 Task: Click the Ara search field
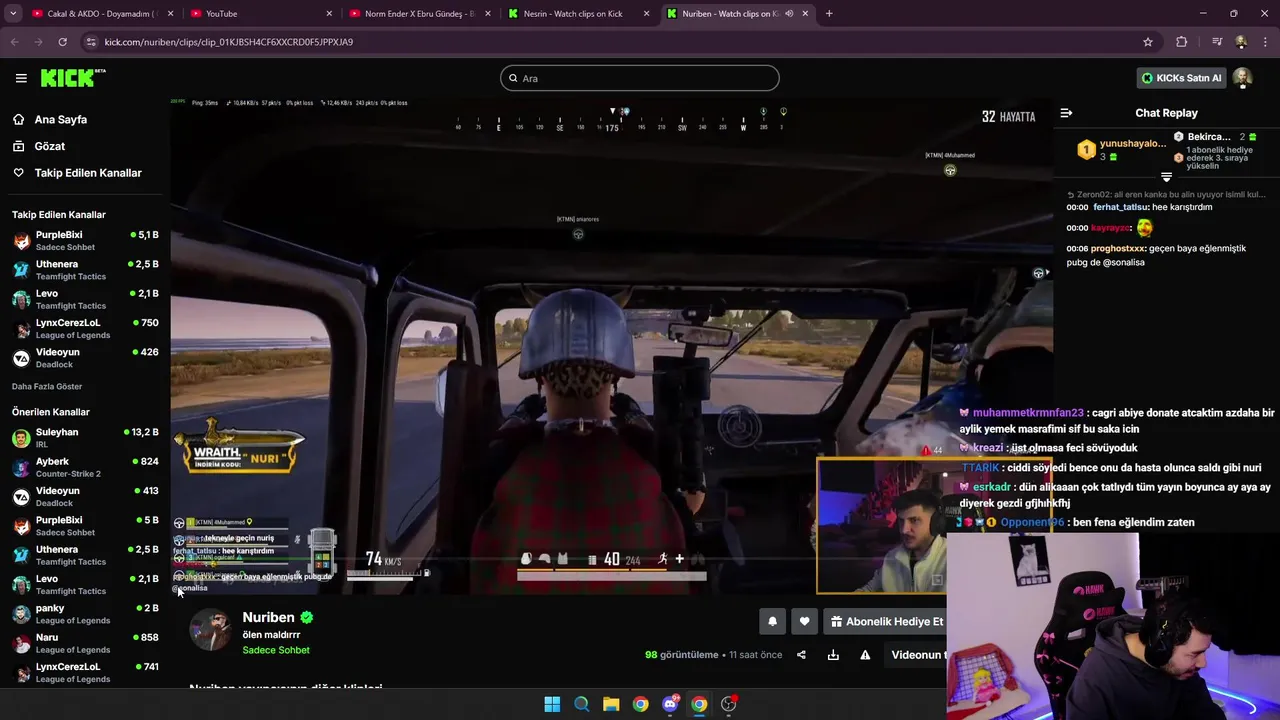640,78
